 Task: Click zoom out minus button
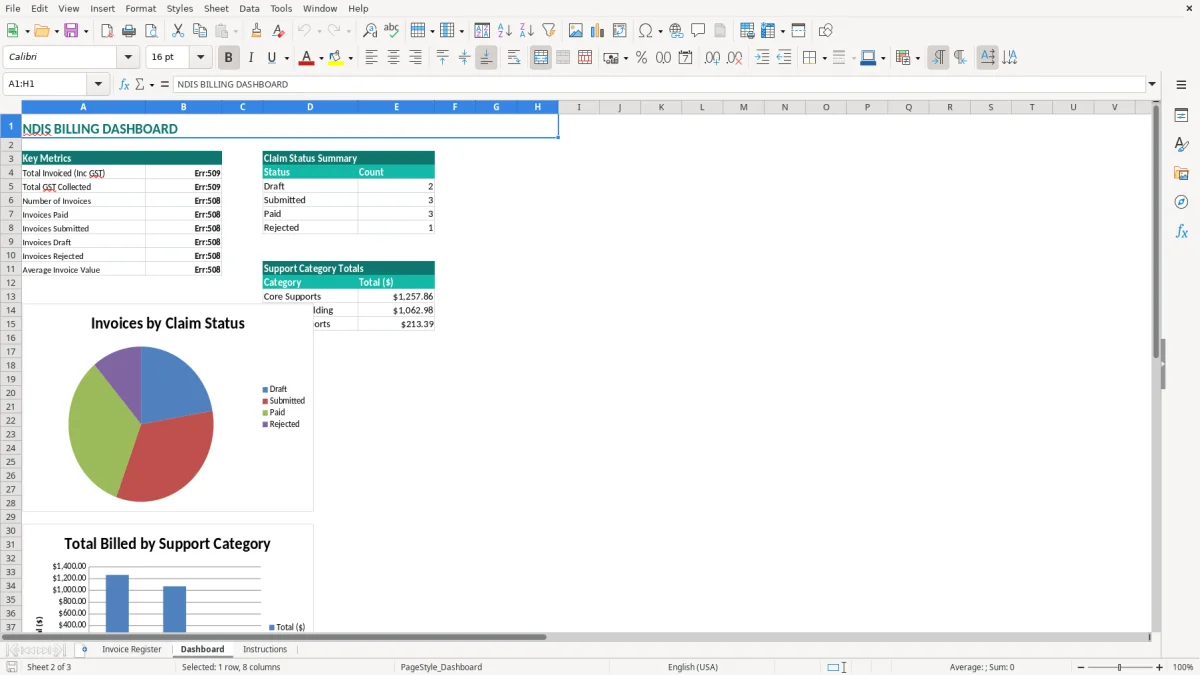[1081, 667]
